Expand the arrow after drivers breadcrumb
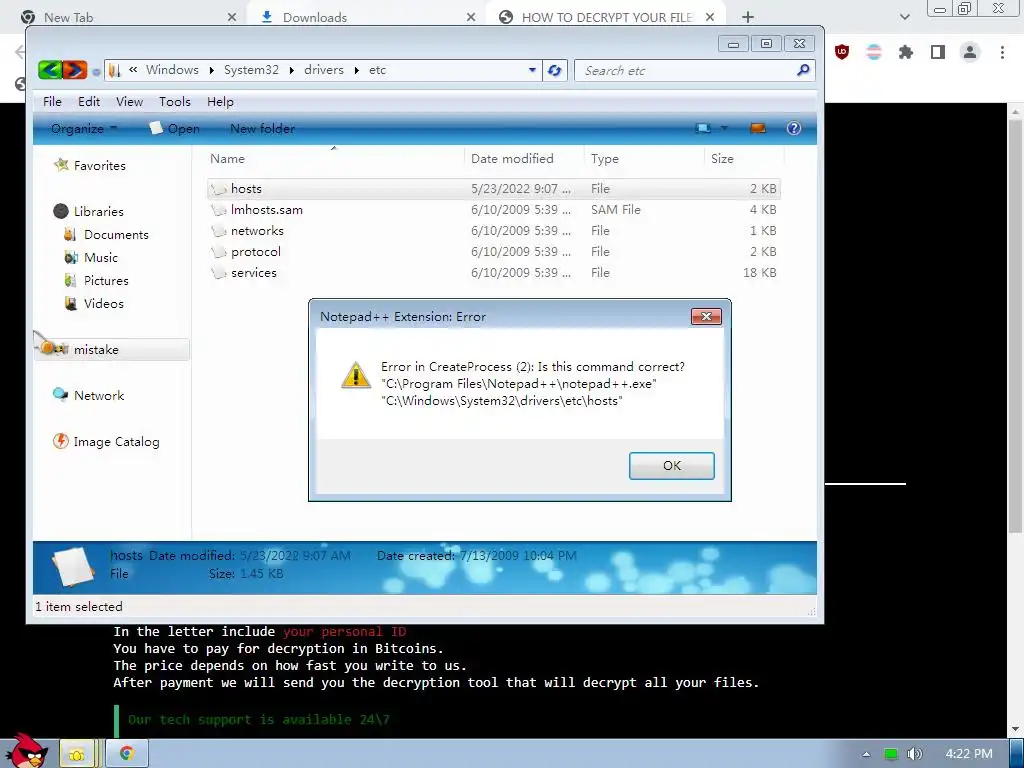 pos(357,71)
